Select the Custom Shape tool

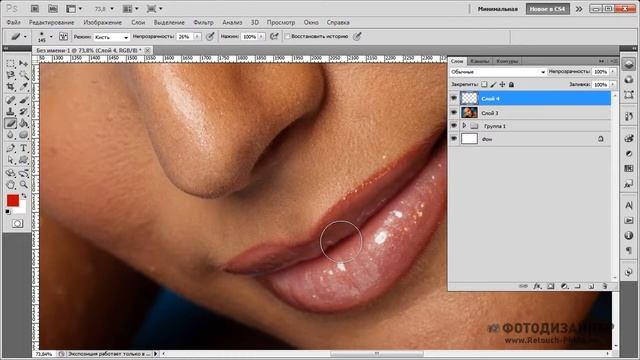pyautogui.click(x=23, y=160)
